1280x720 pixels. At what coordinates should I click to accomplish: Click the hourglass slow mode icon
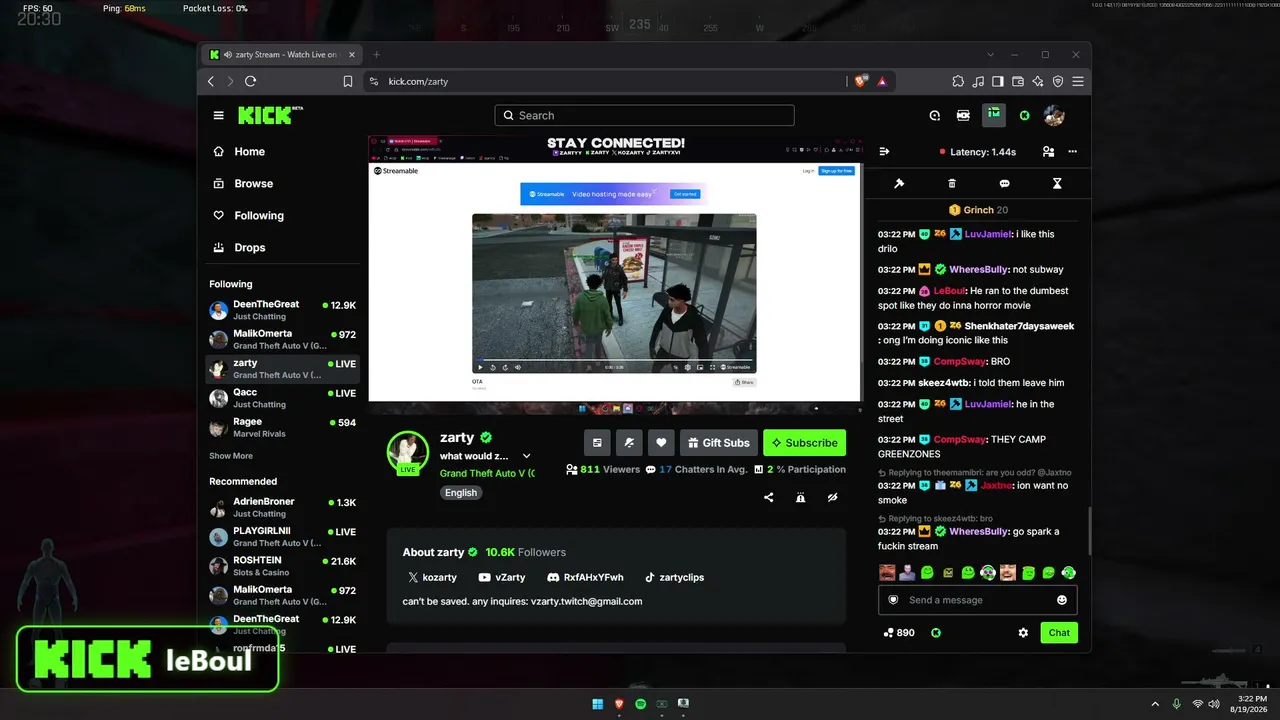pyautogui.click(x=1057, y=184)
